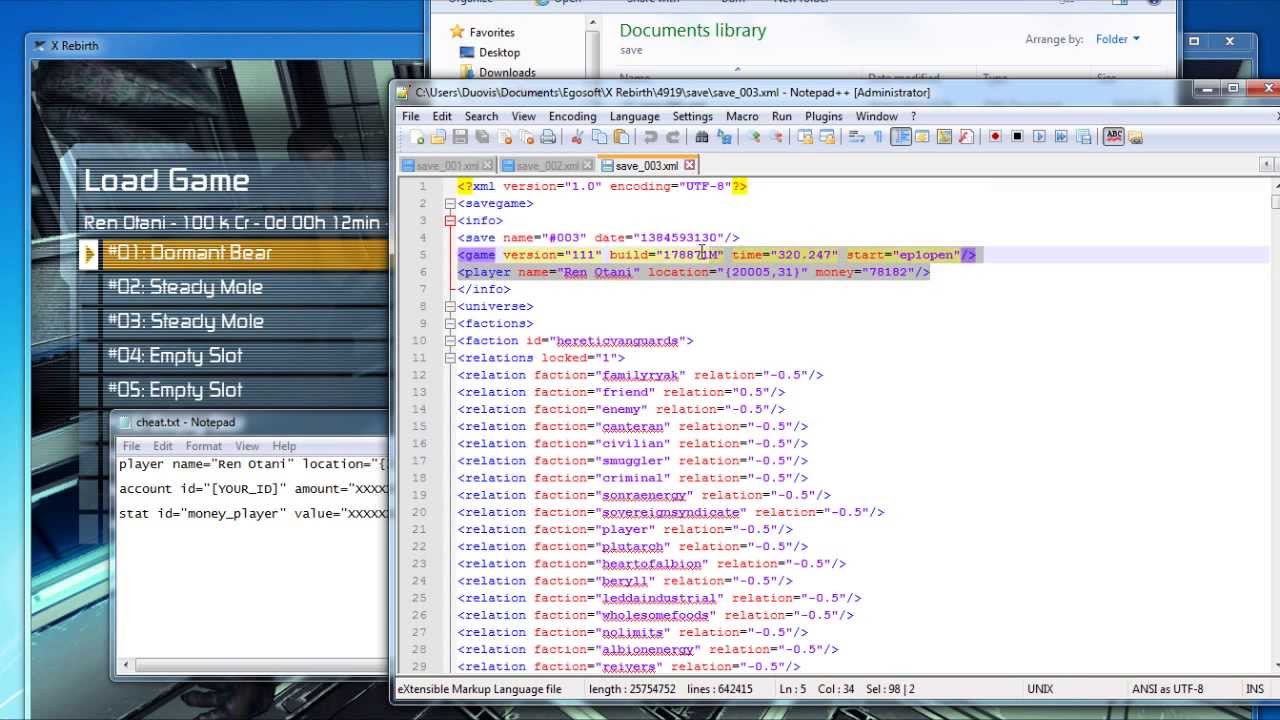Save the recorded macro icon
Image resolution: width=1280 pixels, height=720 pixels.
click(1083, 137)
